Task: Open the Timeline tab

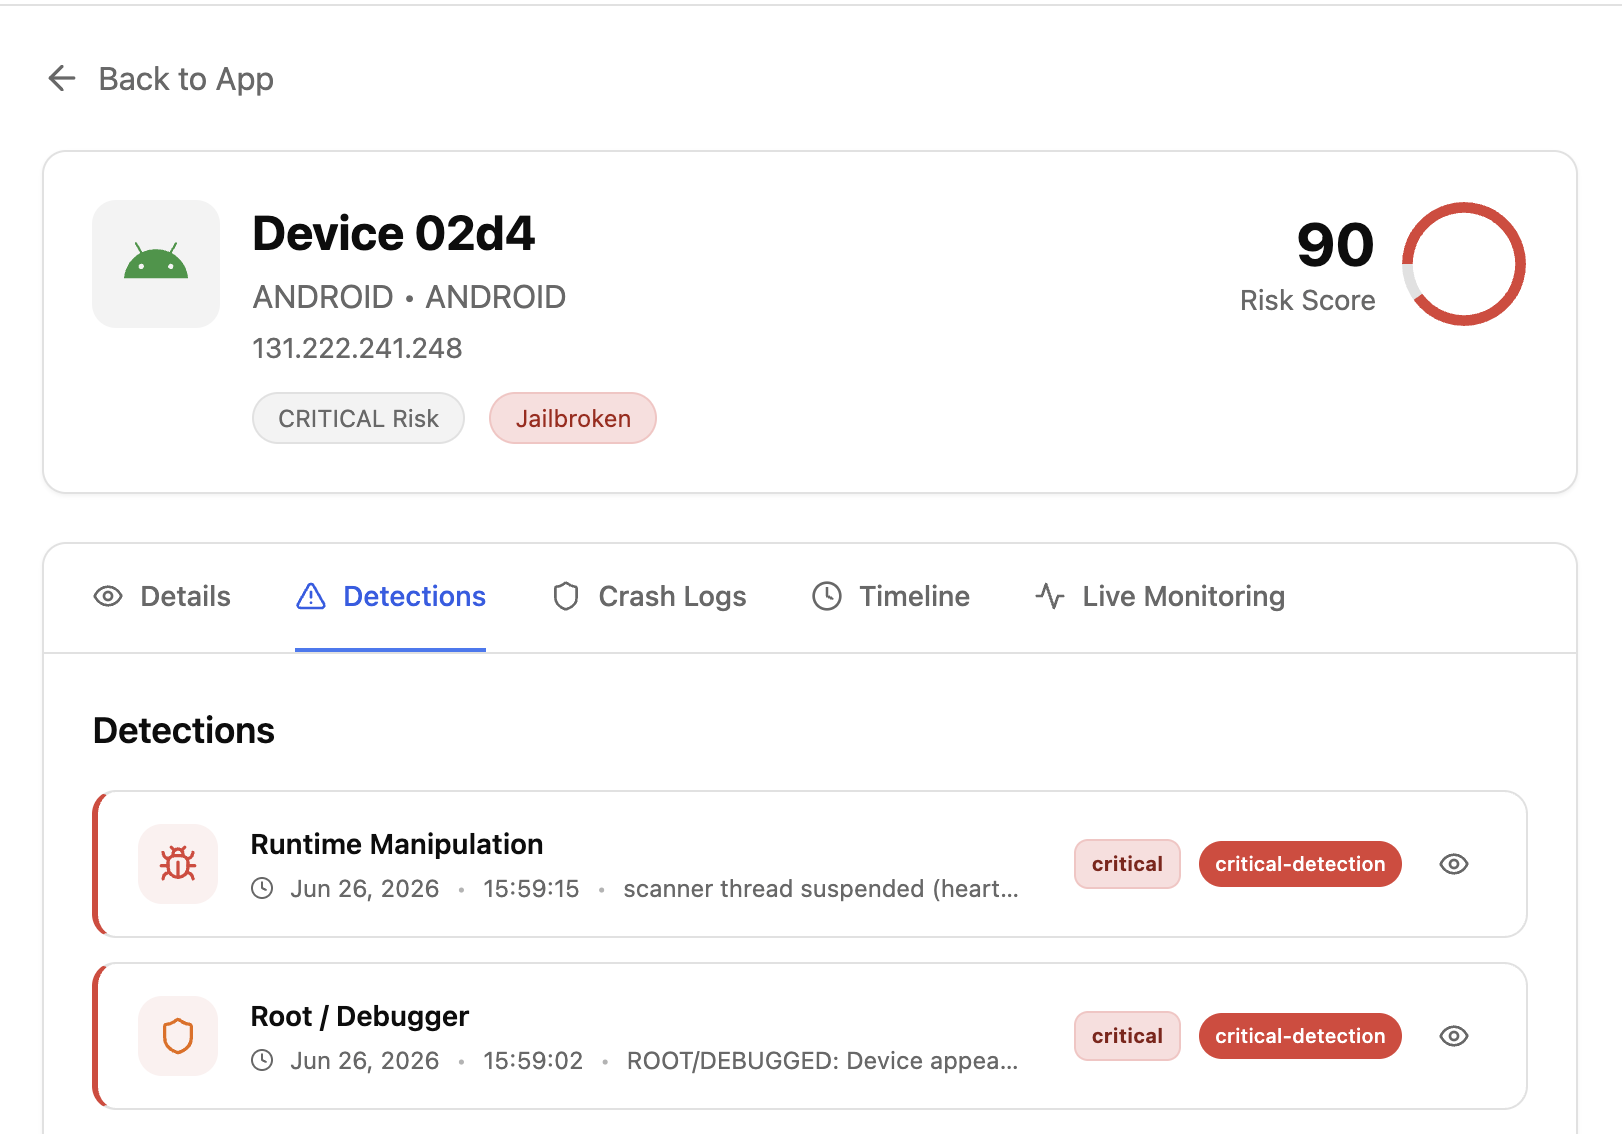Action: pos(890,597)
